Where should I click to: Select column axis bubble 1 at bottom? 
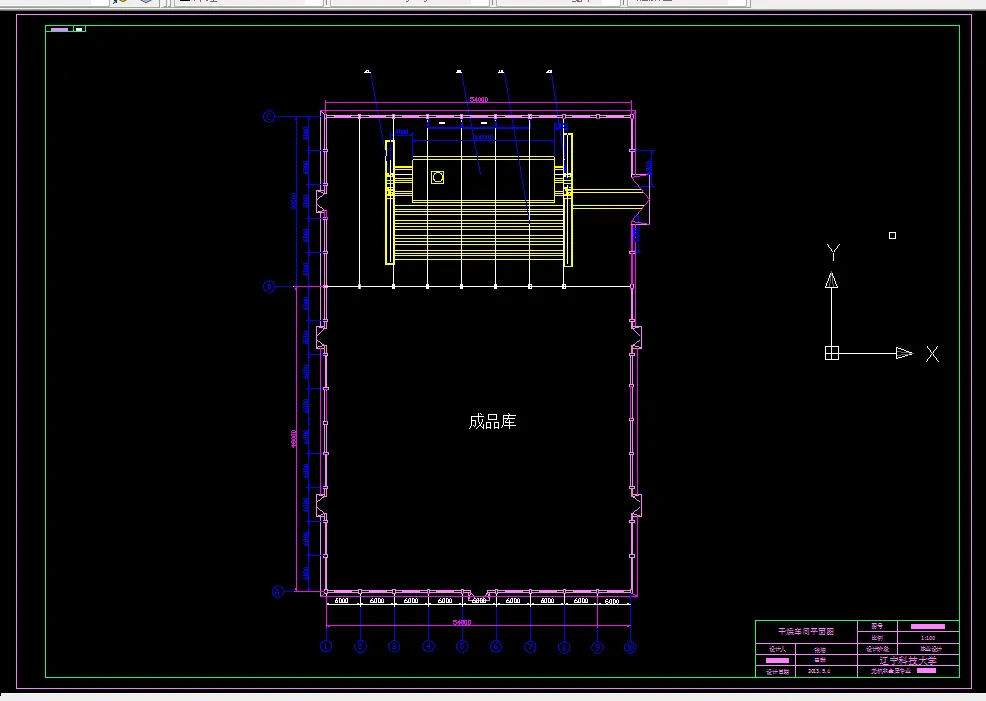click(326, 646)
